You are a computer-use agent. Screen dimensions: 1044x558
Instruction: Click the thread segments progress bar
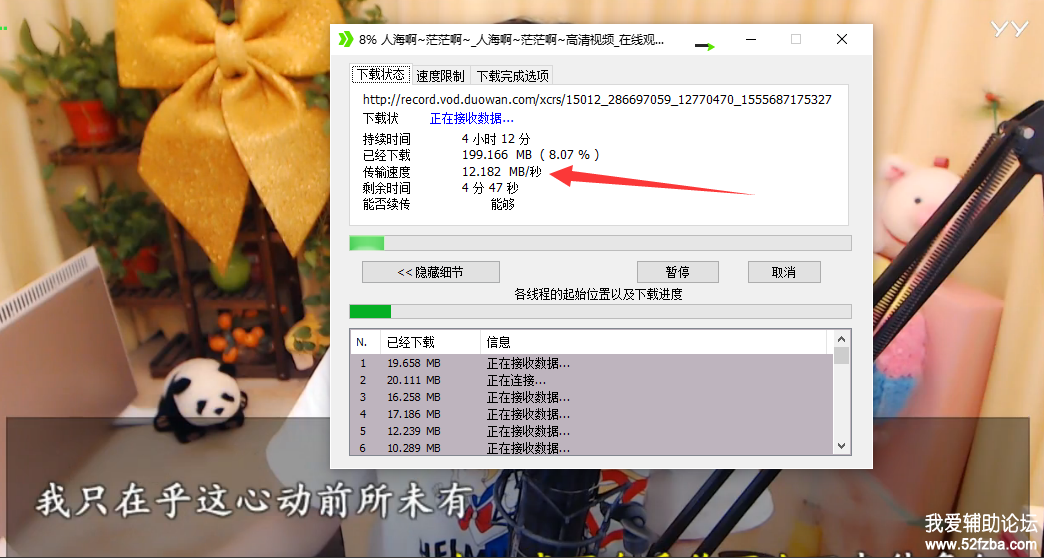click(x=600, y=311)
